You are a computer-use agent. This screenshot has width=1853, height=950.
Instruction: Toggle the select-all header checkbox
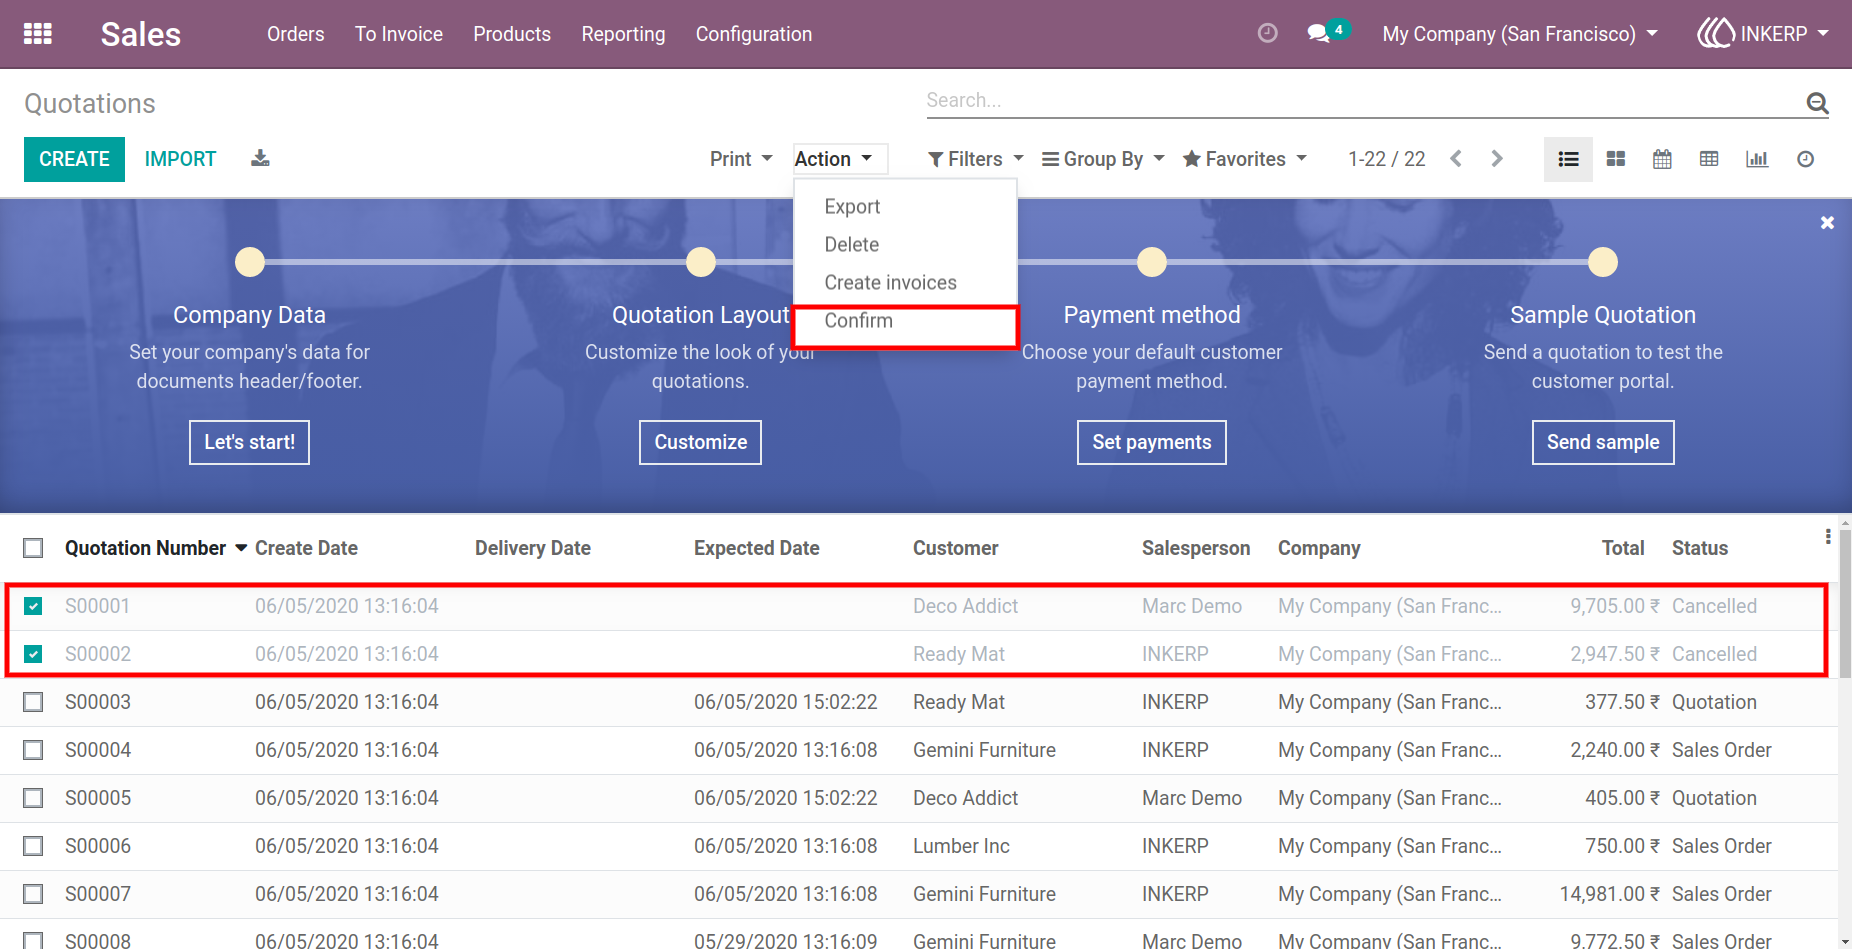click(x=33, y=548)
